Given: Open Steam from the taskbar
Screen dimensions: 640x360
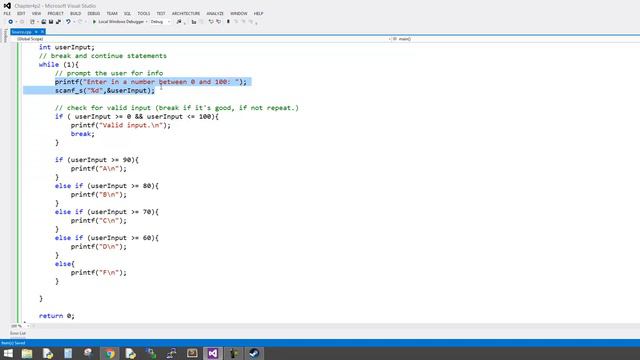Looking at the screenshot, I should [254, 353].
